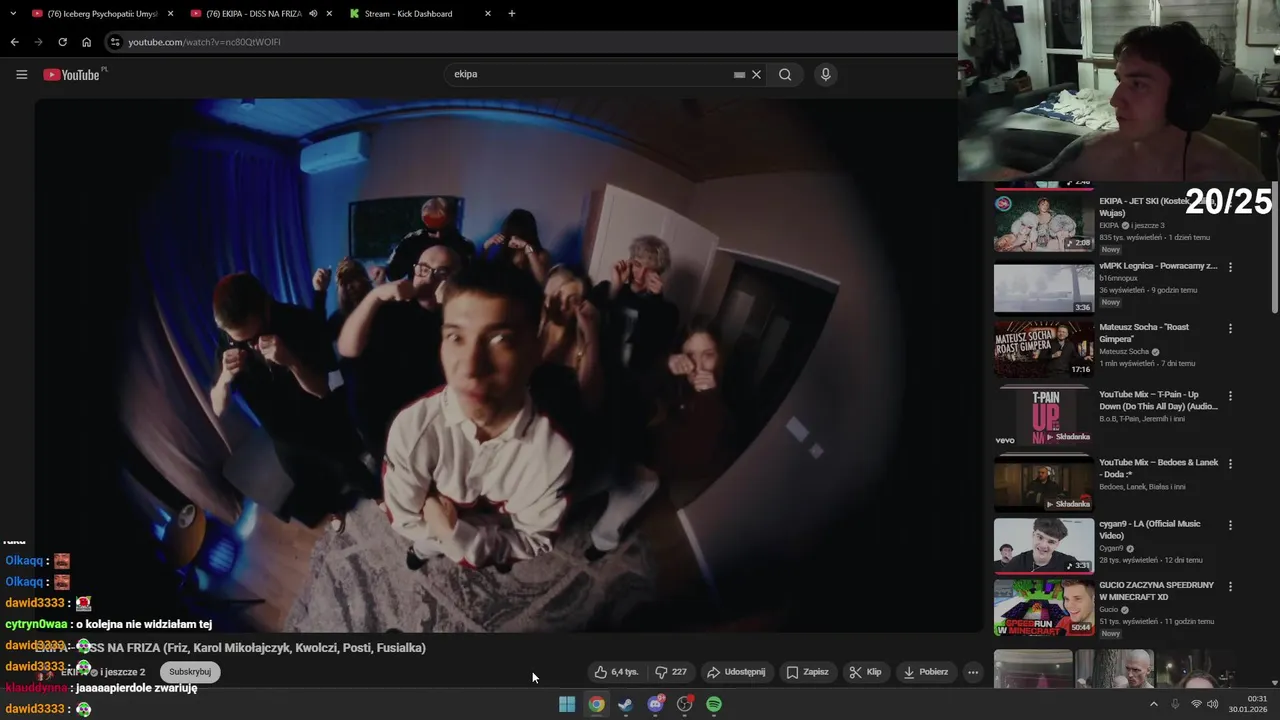Subscribe with the Subskrybuj button
Image resolution: width=1280 pixels, height=720 pixels.
pos(190,672)
